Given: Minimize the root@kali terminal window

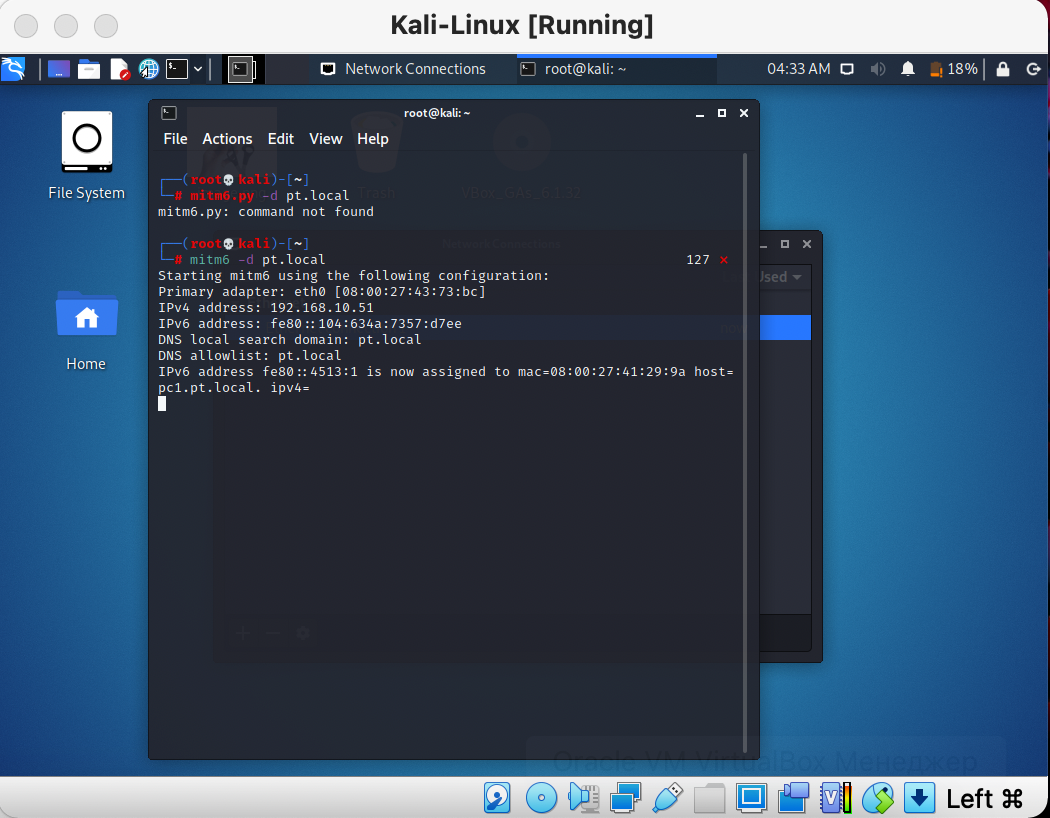Looking at the screenshot, I should tap(700, 113).
